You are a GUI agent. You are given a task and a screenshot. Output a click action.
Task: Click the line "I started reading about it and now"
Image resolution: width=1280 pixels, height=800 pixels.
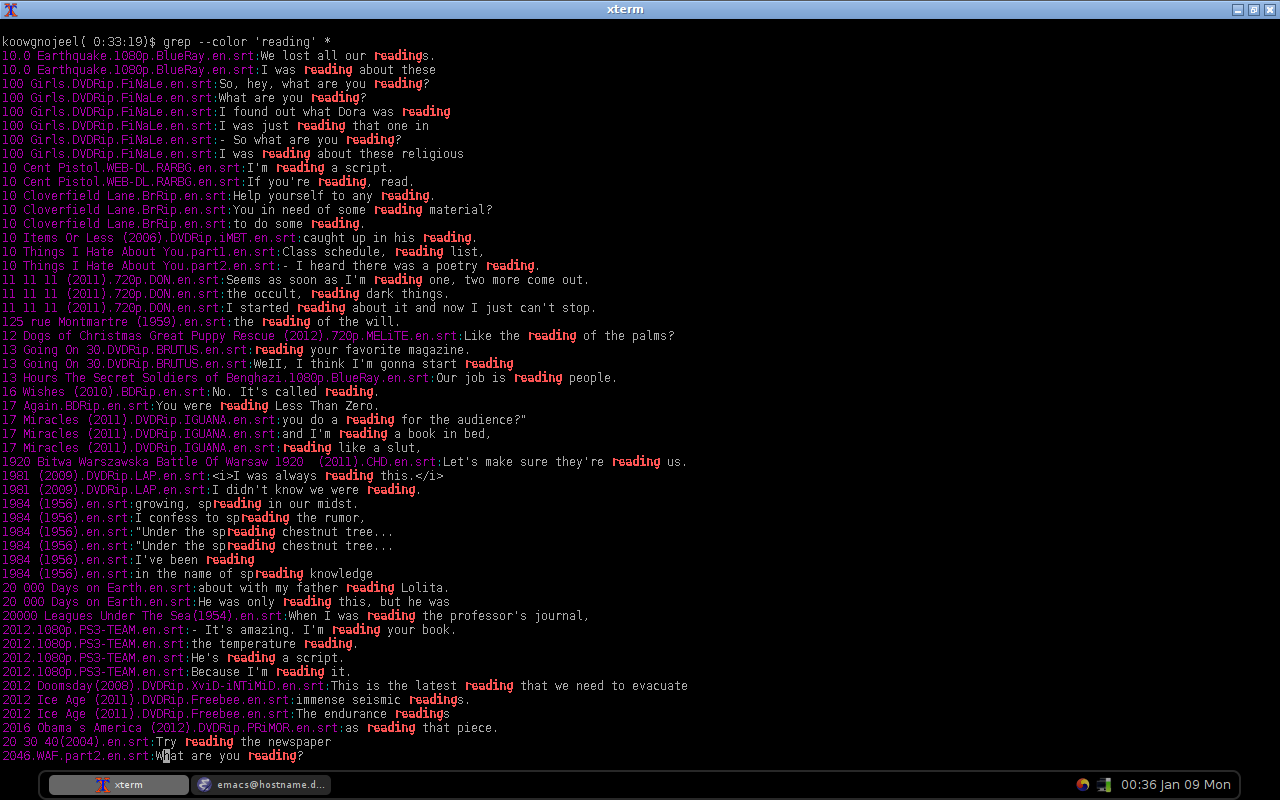[411, 308]
